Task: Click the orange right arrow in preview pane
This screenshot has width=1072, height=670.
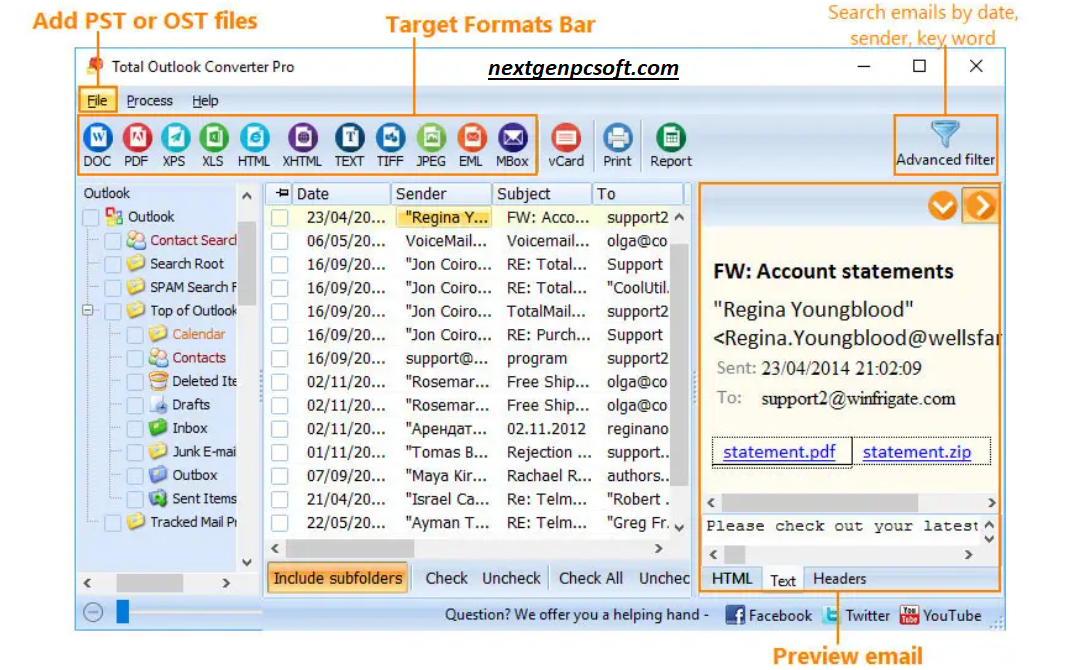Action: point(979,205)
